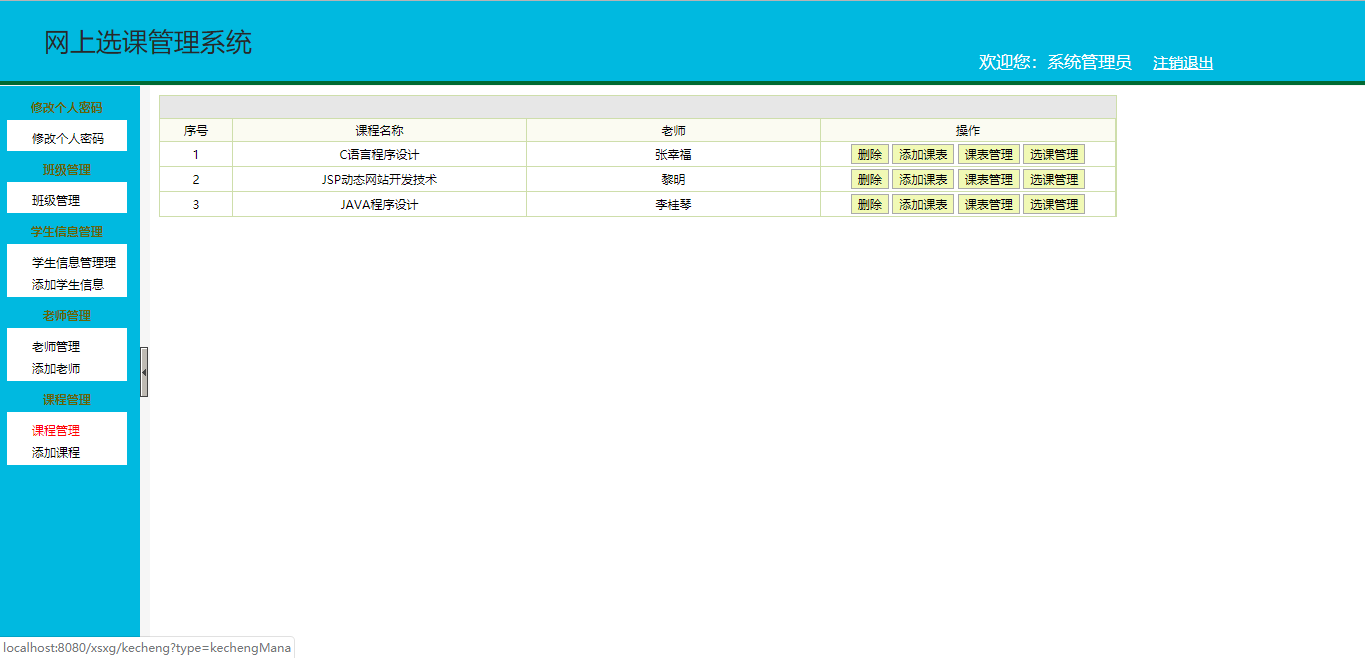The height and width of the screenshot is (658, 1365).
Task: Delete the C语言程序设计 course
Action: pos(870,154)
